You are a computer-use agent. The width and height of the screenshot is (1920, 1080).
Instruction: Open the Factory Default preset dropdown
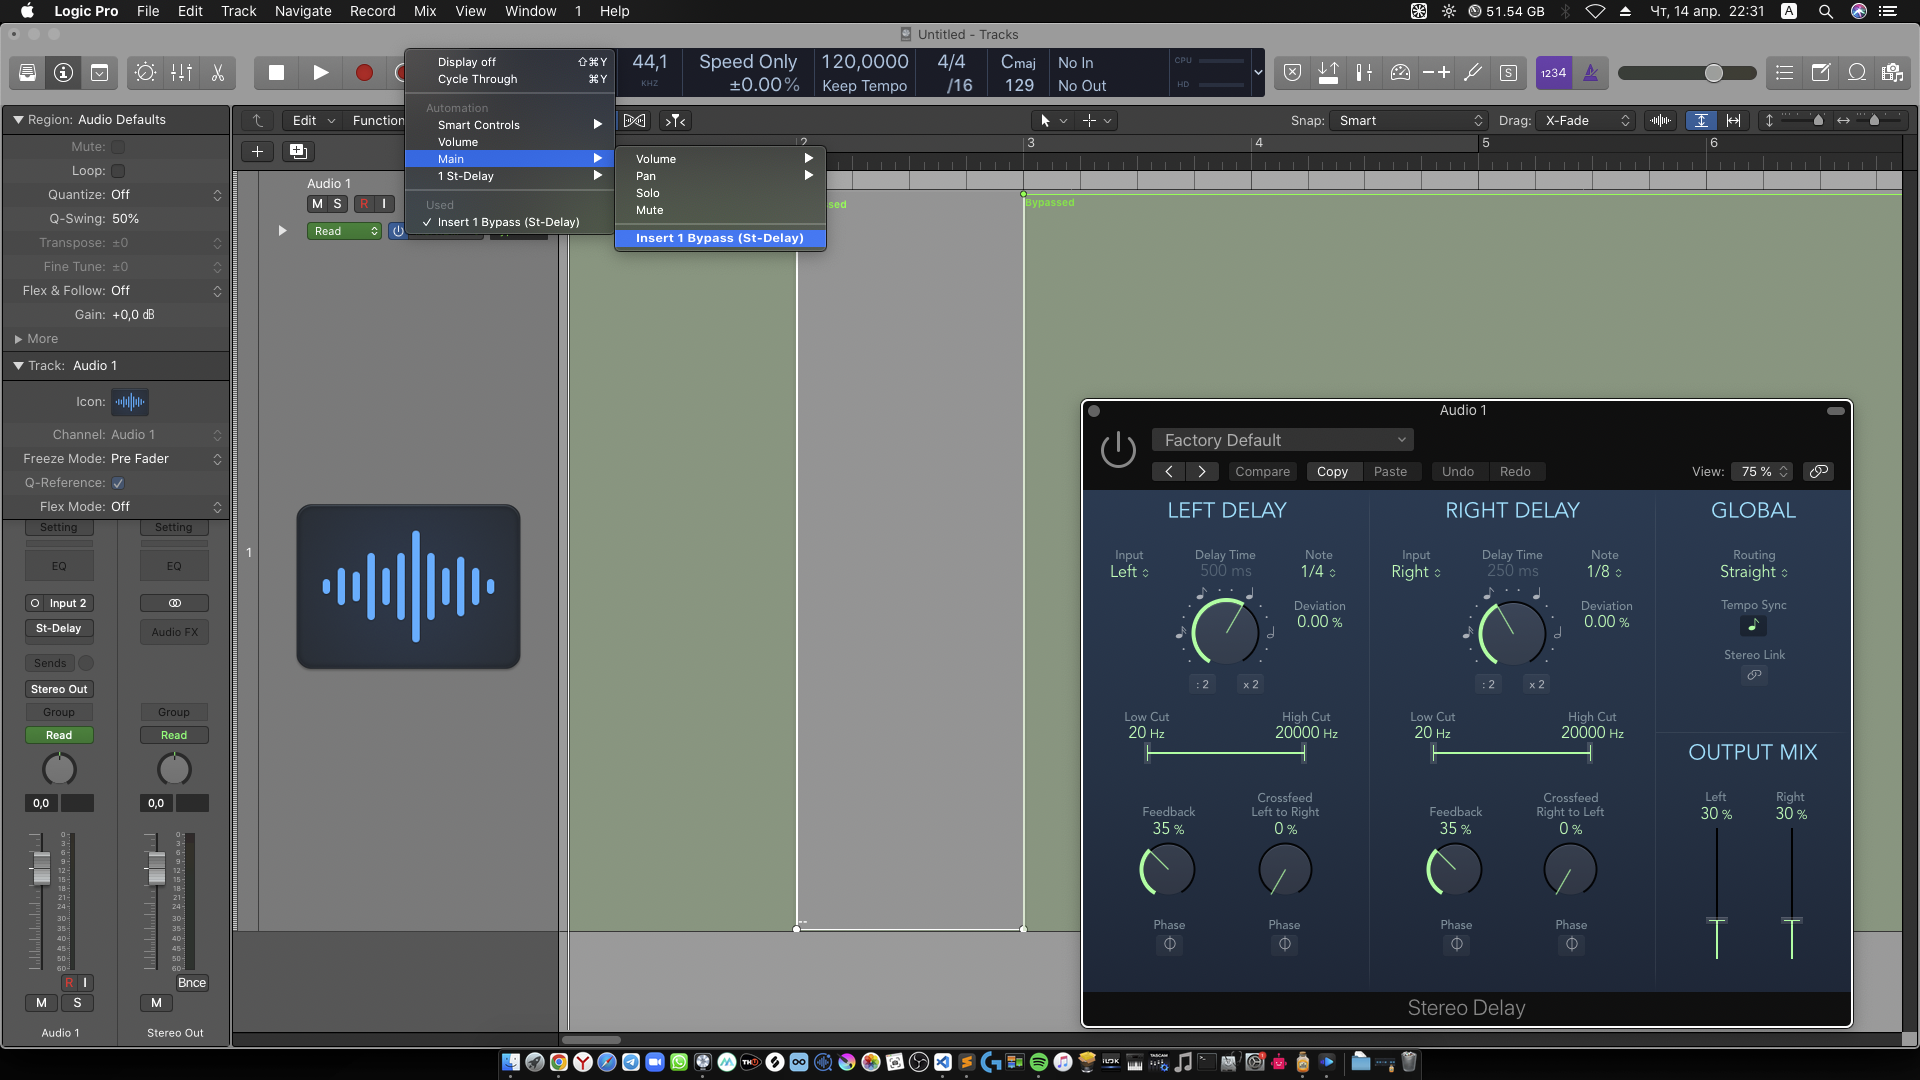[x=1282, y=440]
